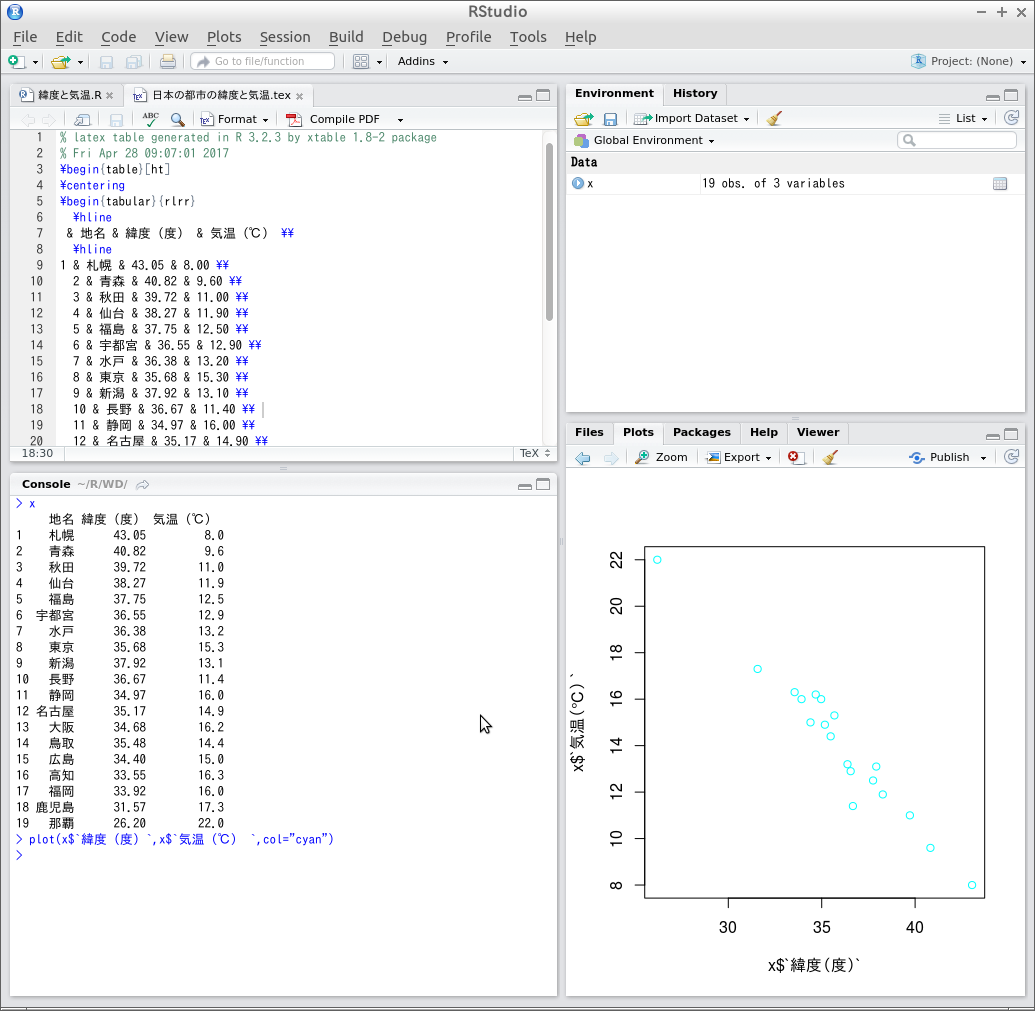Open the Help menu in the menu bar
Viewport: 1035px width, 1011px height.
coord(581,37)
